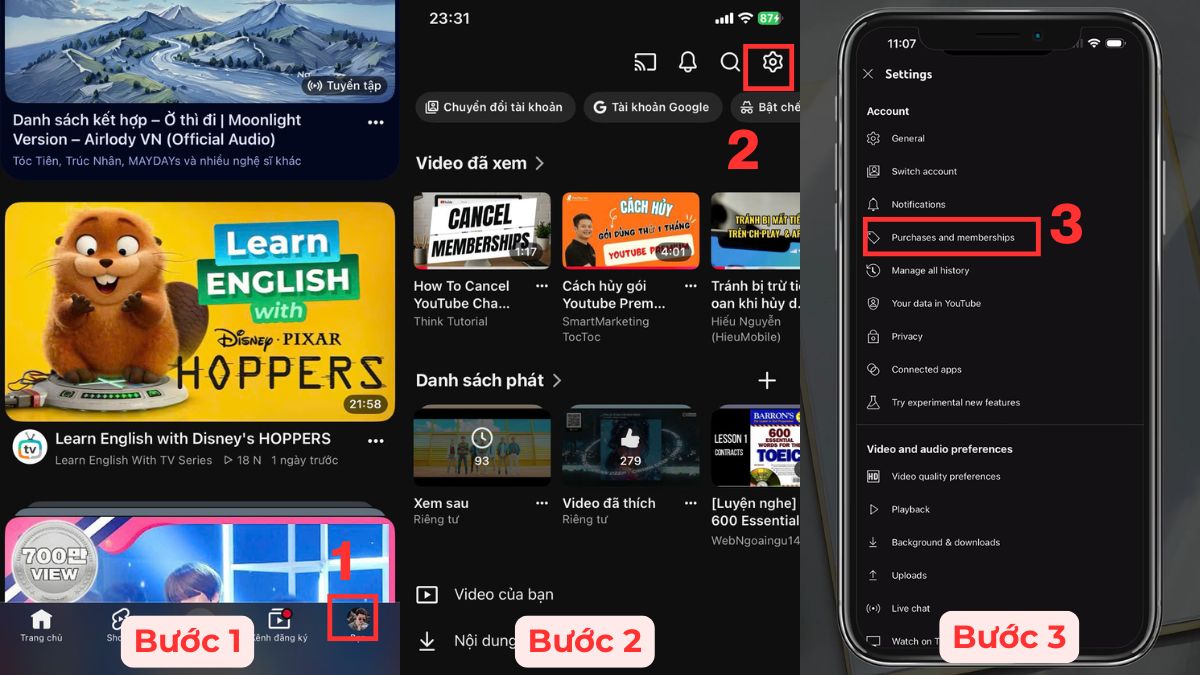The image size is (1200, 675).
Task: Open notifications via the bell icon
Action: [x=687, y=62]
